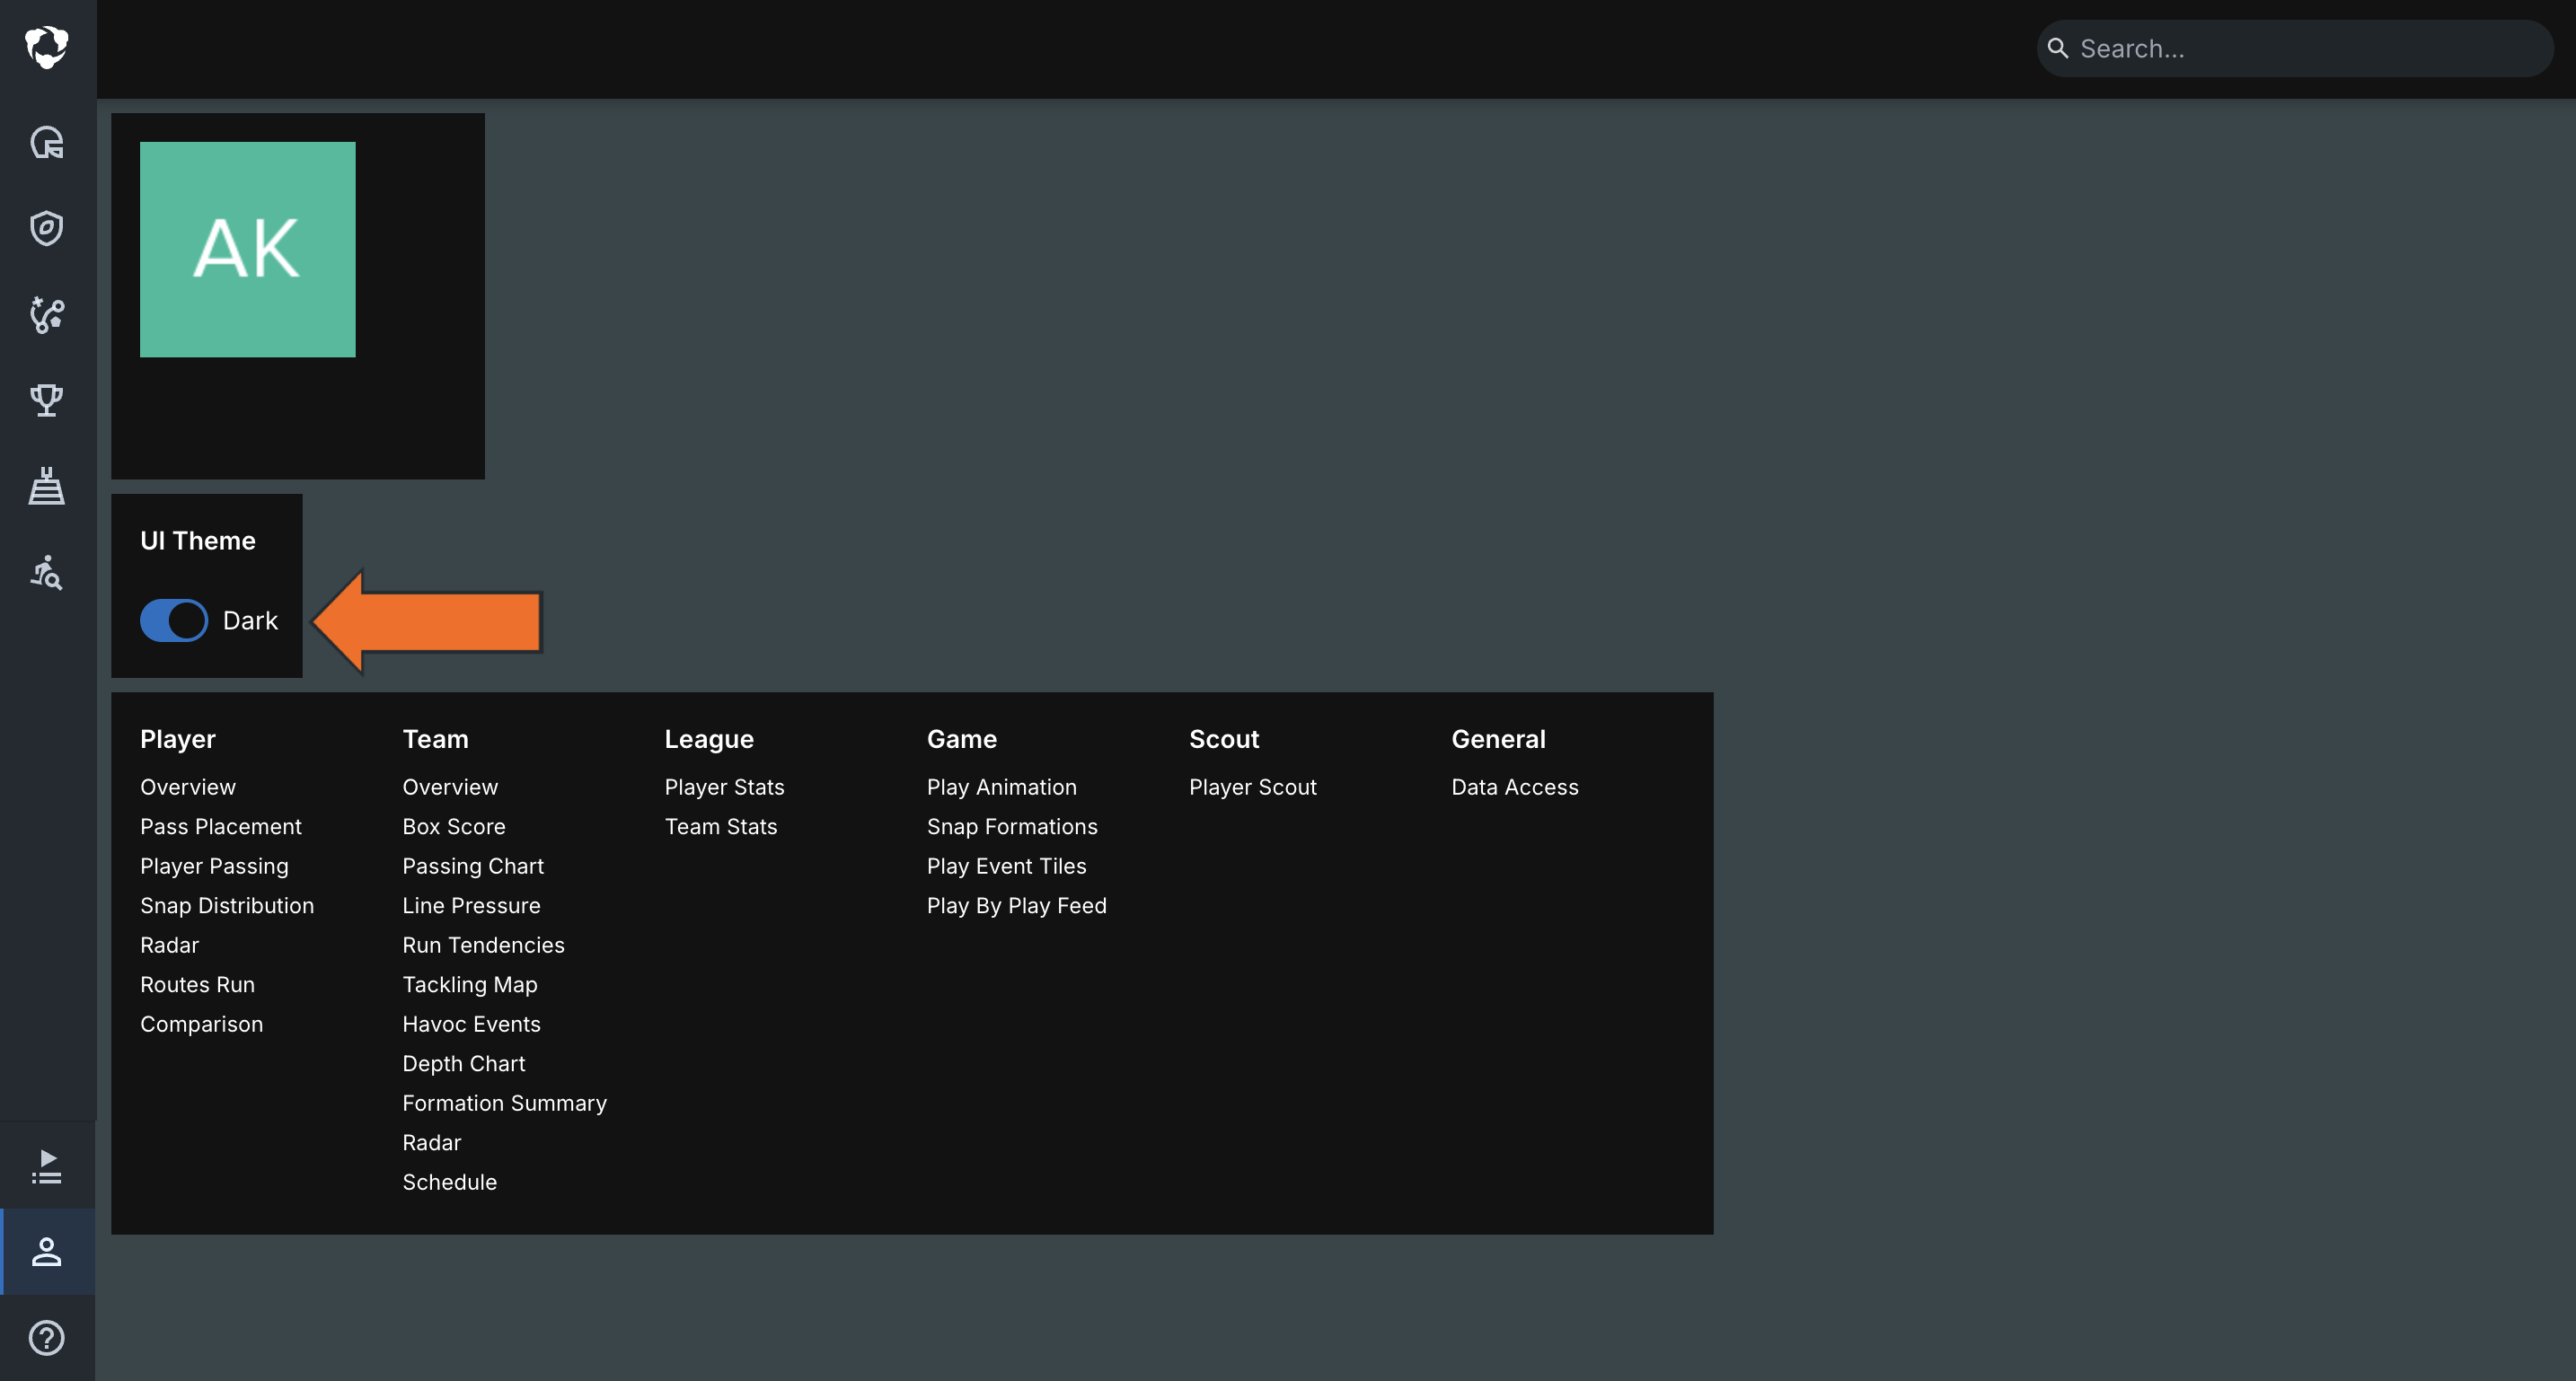Open Player Scout link

click(1252, 787)
